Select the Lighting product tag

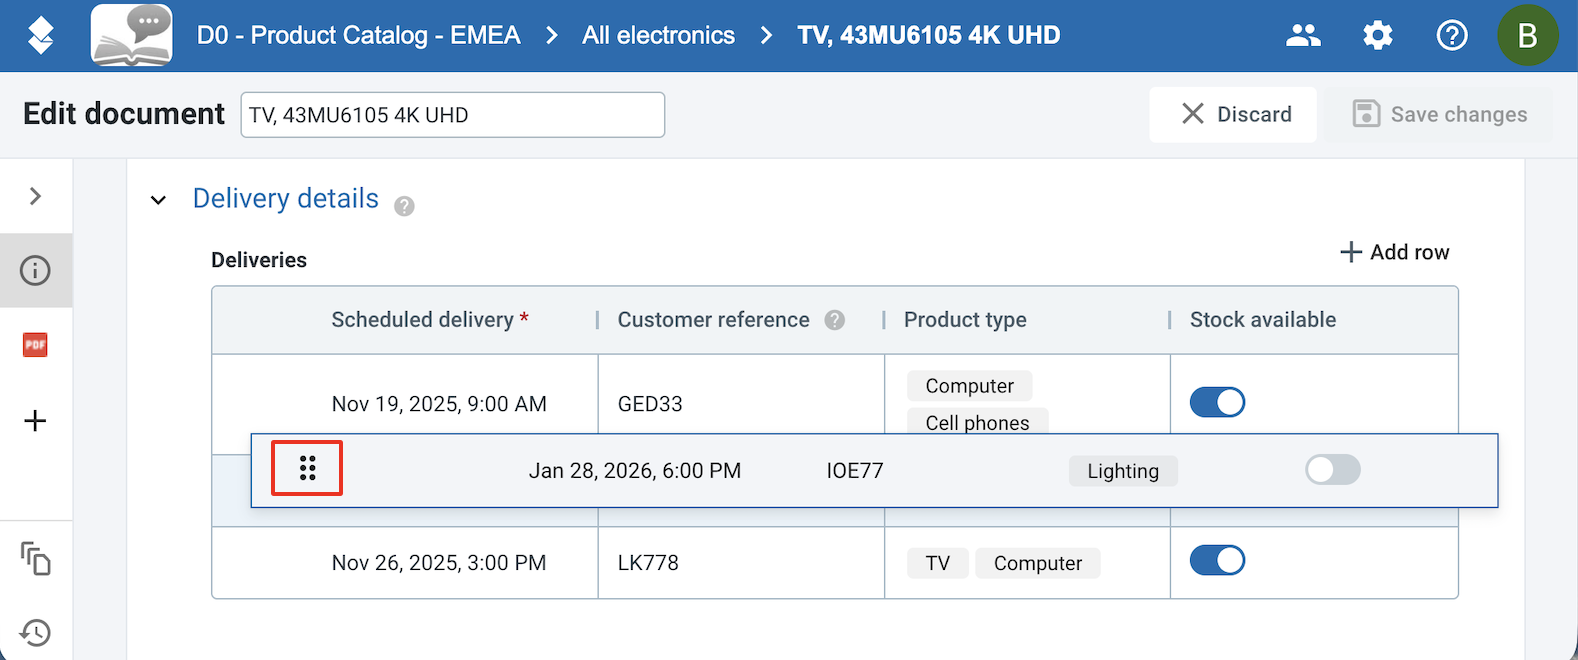1123,471
